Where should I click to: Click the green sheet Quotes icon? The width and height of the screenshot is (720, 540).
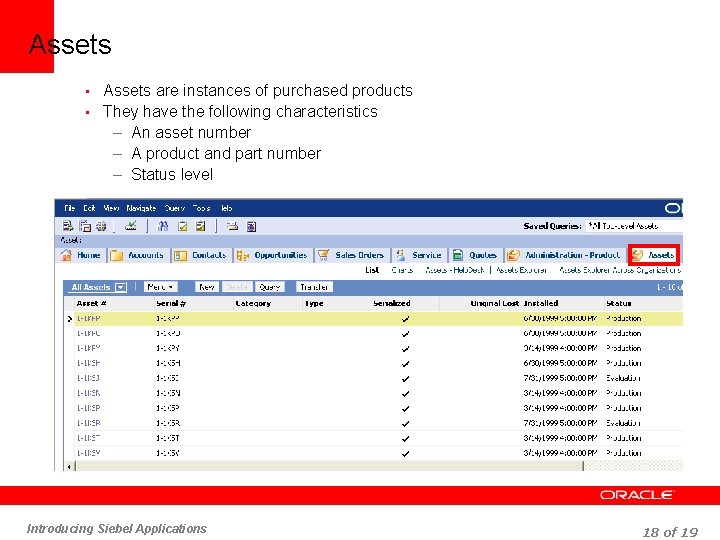[457, 255]
